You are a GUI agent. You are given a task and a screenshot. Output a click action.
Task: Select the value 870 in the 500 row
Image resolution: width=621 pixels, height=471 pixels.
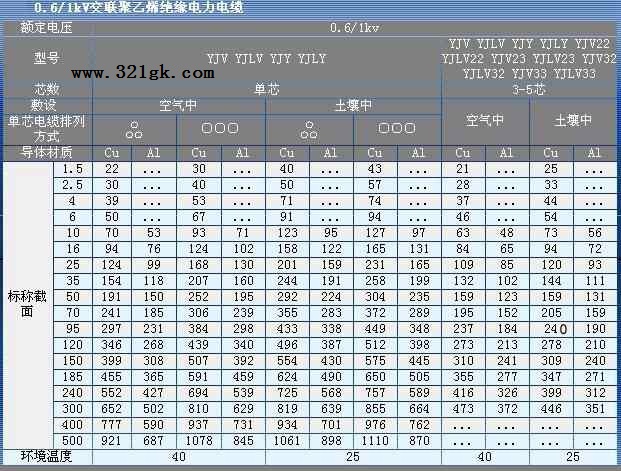[x=419, y=440]
